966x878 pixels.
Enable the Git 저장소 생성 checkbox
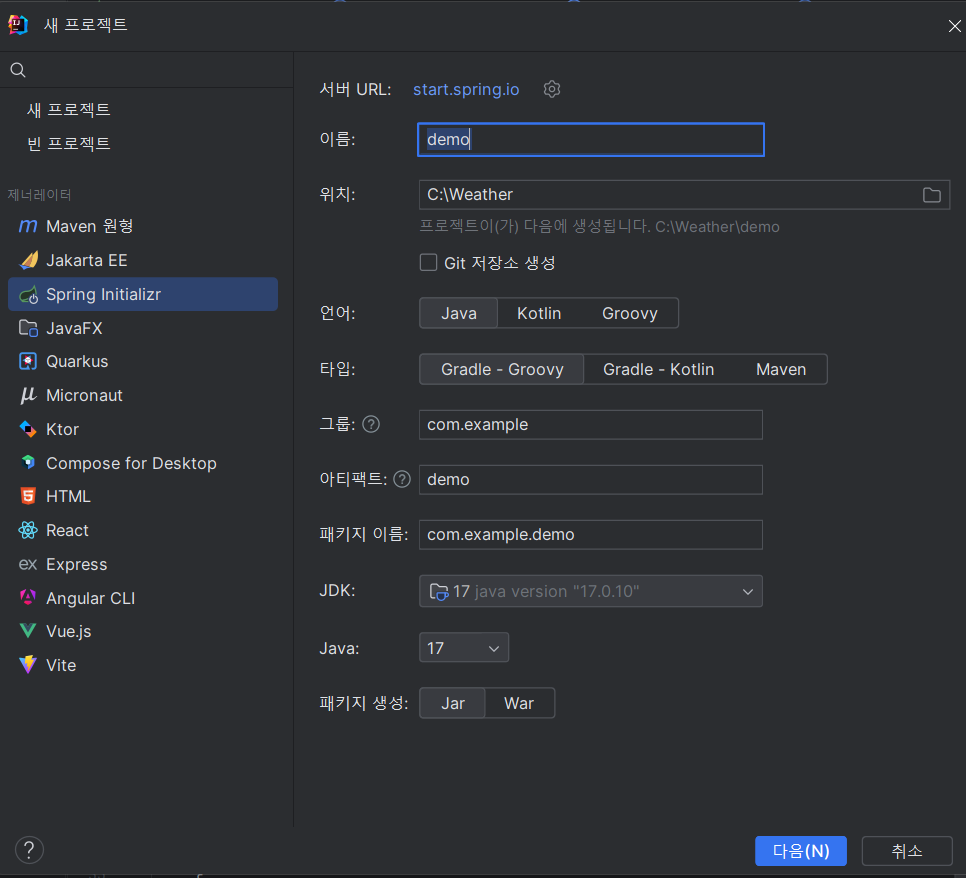[428, 263]
